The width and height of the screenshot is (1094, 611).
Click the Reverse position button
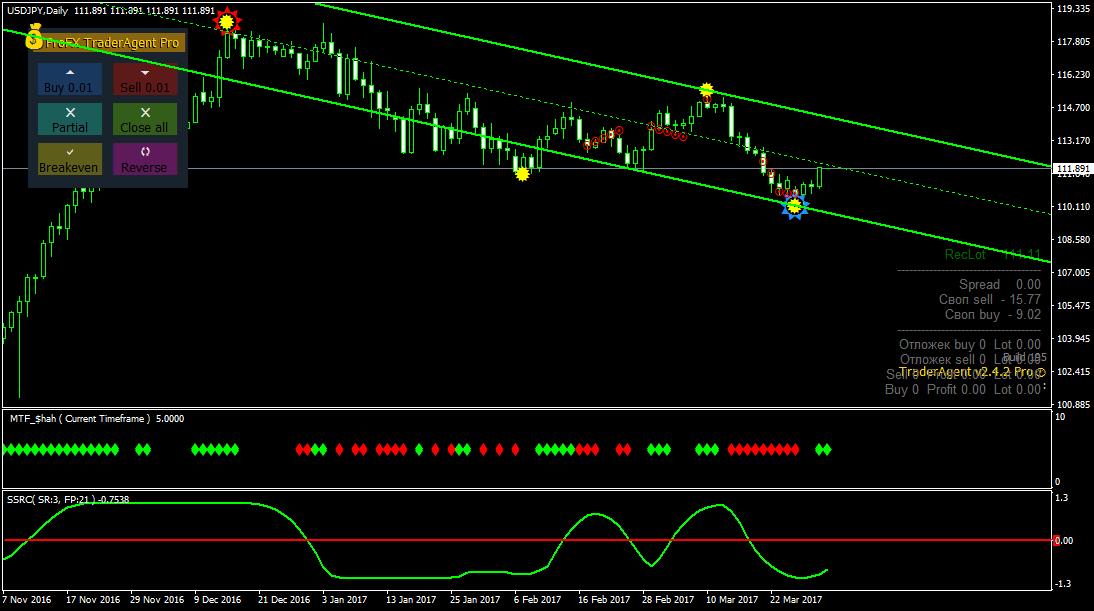click(144, 159)
